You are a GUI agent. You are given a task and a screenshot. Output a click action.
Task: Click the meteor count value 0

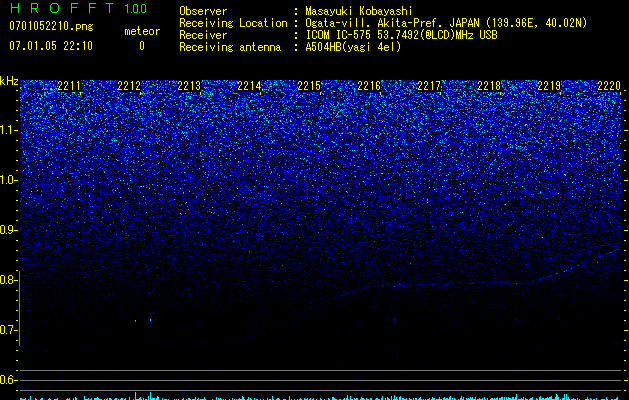pyautogui.click(x=142, y=46)
